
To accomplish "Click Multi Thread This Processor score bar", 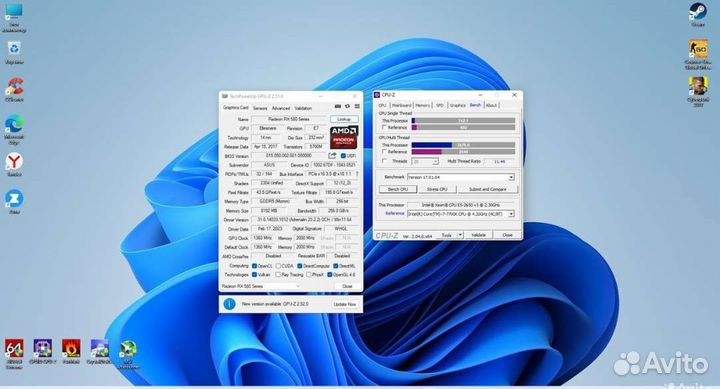I will (x=463, y=145).
